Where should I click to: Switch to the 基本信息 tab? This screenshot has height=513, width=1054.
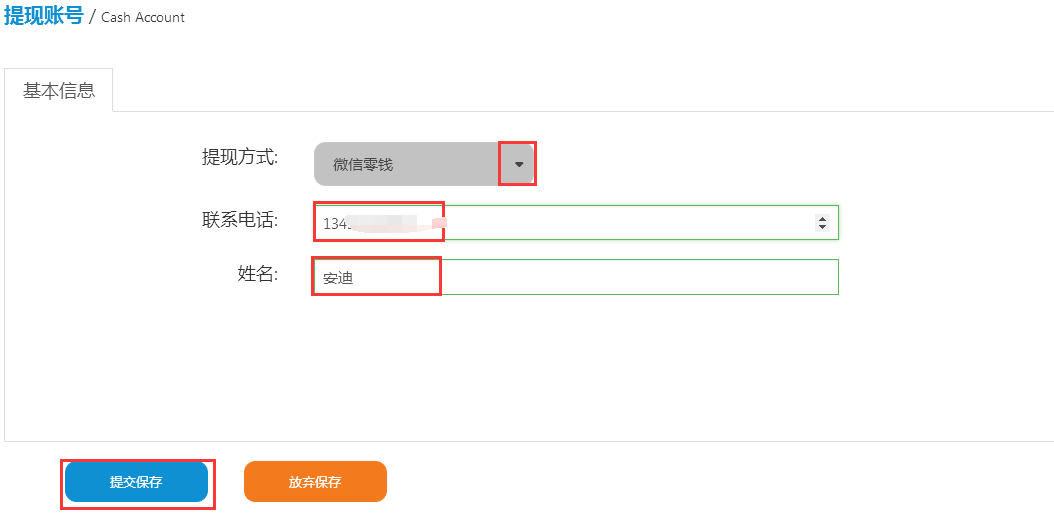59,90
